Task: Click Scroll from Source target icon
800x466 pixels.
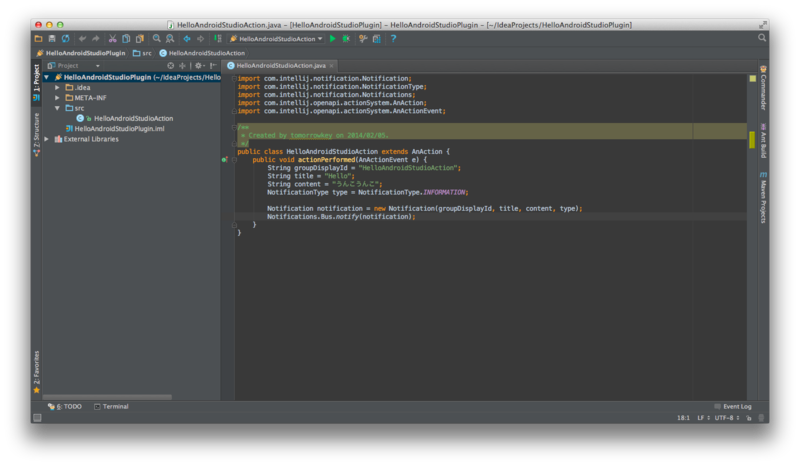Action: point(170,66)
